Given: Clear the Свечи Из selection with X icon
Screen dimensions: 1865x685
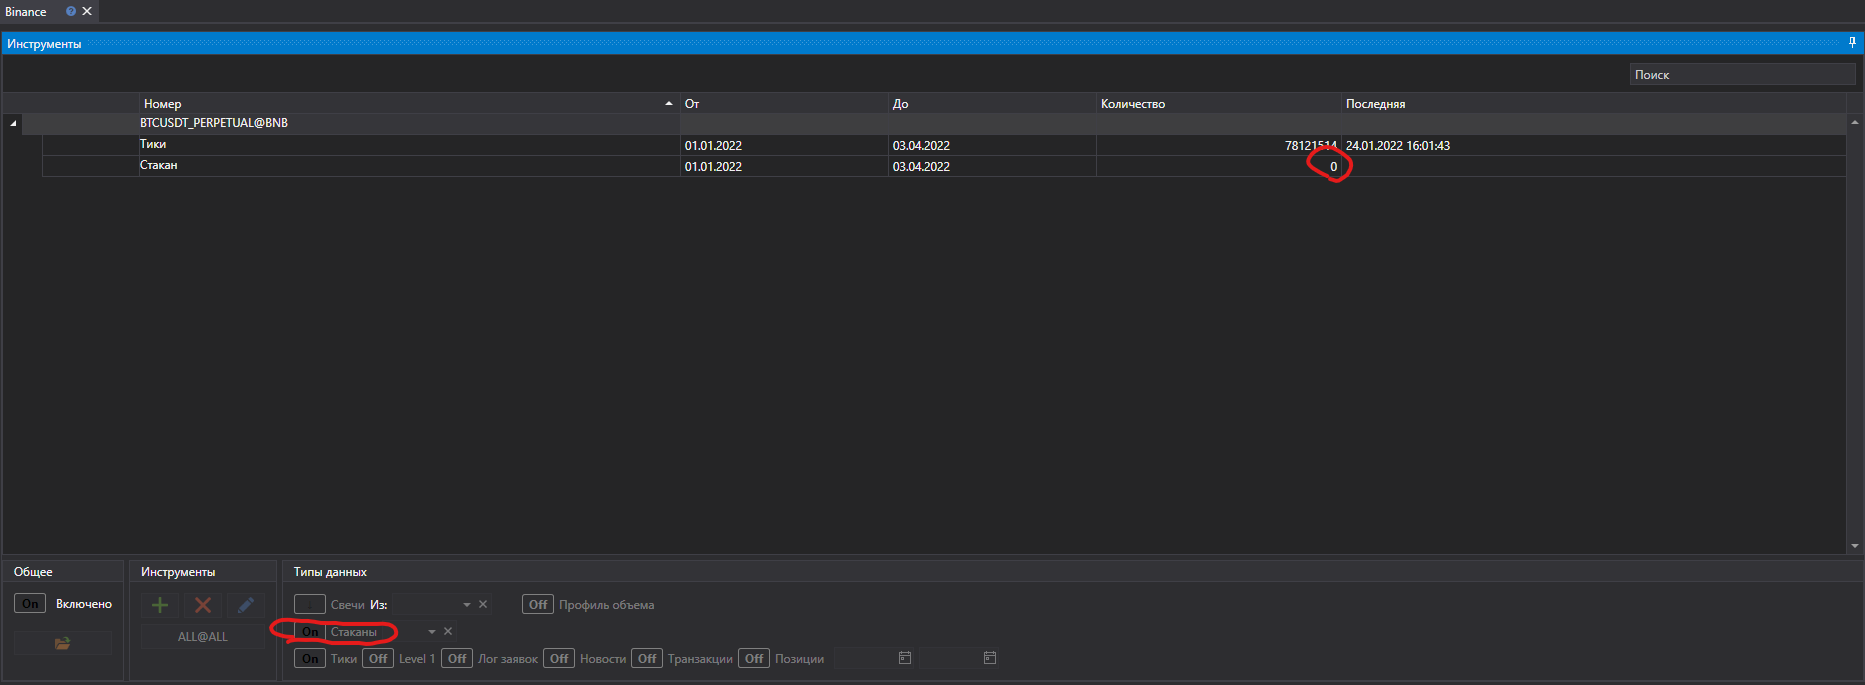Looking at the screenshot, I should point(483,604).
